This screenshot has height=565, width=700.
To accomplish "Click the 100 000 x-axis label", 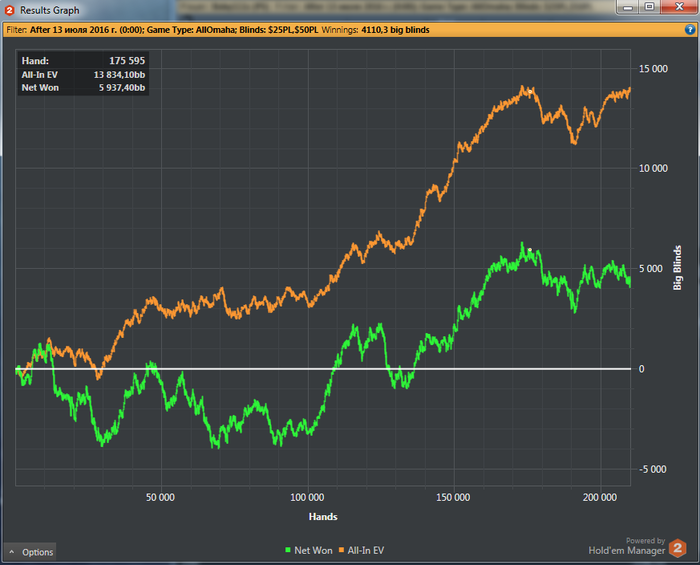I will click(307, 498).
